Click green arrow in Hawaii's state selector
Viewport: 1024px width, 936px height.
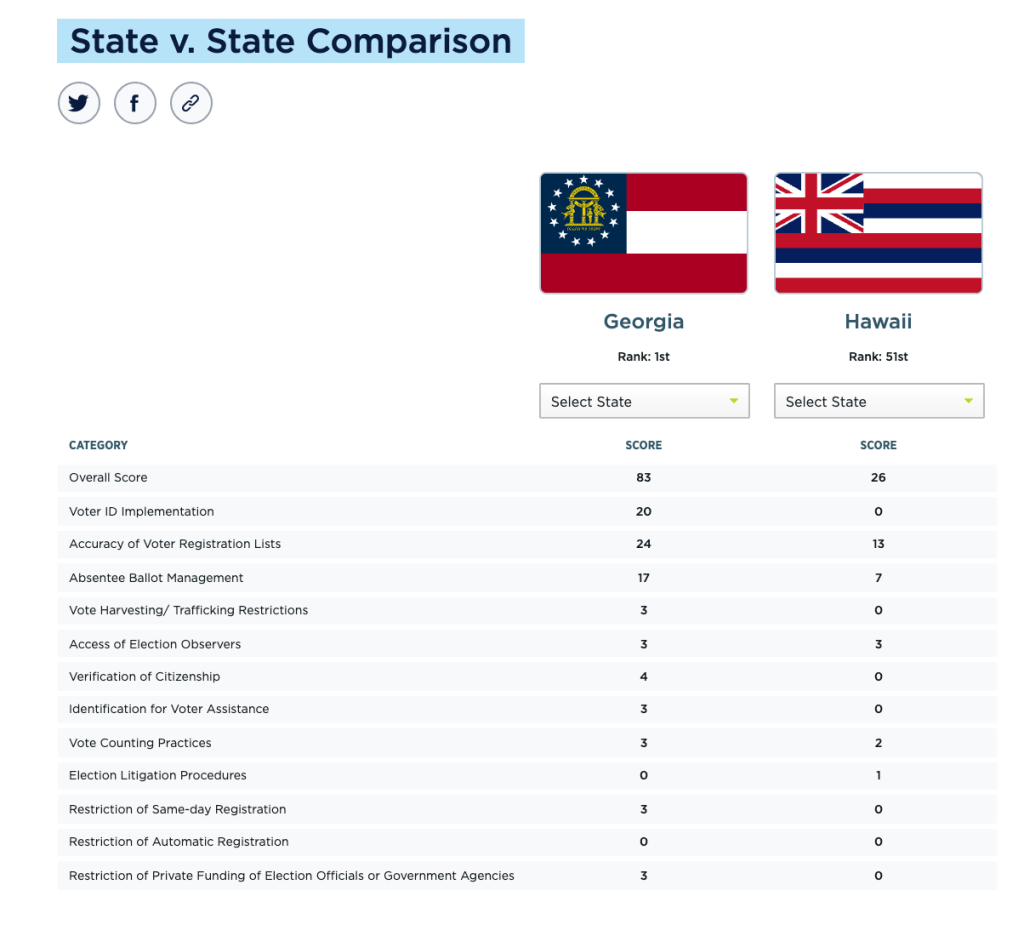click(968, 401)
